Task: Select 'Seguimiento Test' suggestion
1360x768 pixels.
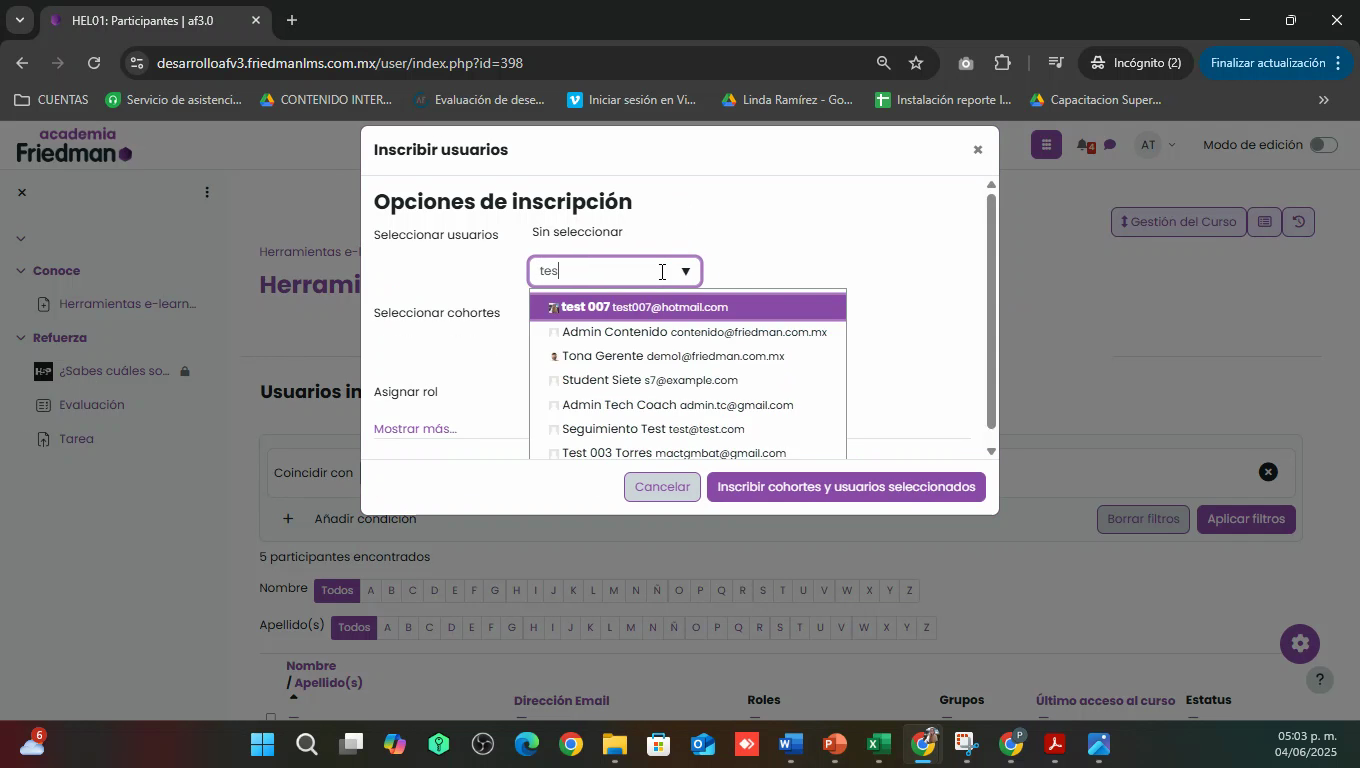Action: [688, 429]
